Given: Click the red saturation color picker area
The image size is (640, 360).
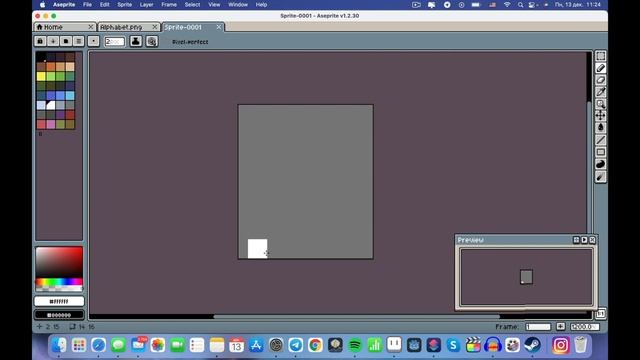Looking at the screenshot, I should pos(59,262).
